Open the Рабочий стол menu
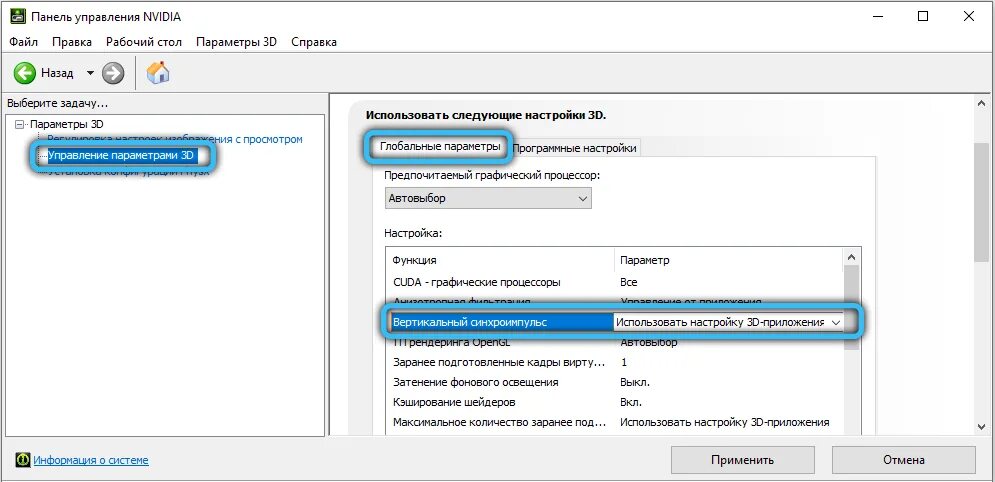 point(144,42)
